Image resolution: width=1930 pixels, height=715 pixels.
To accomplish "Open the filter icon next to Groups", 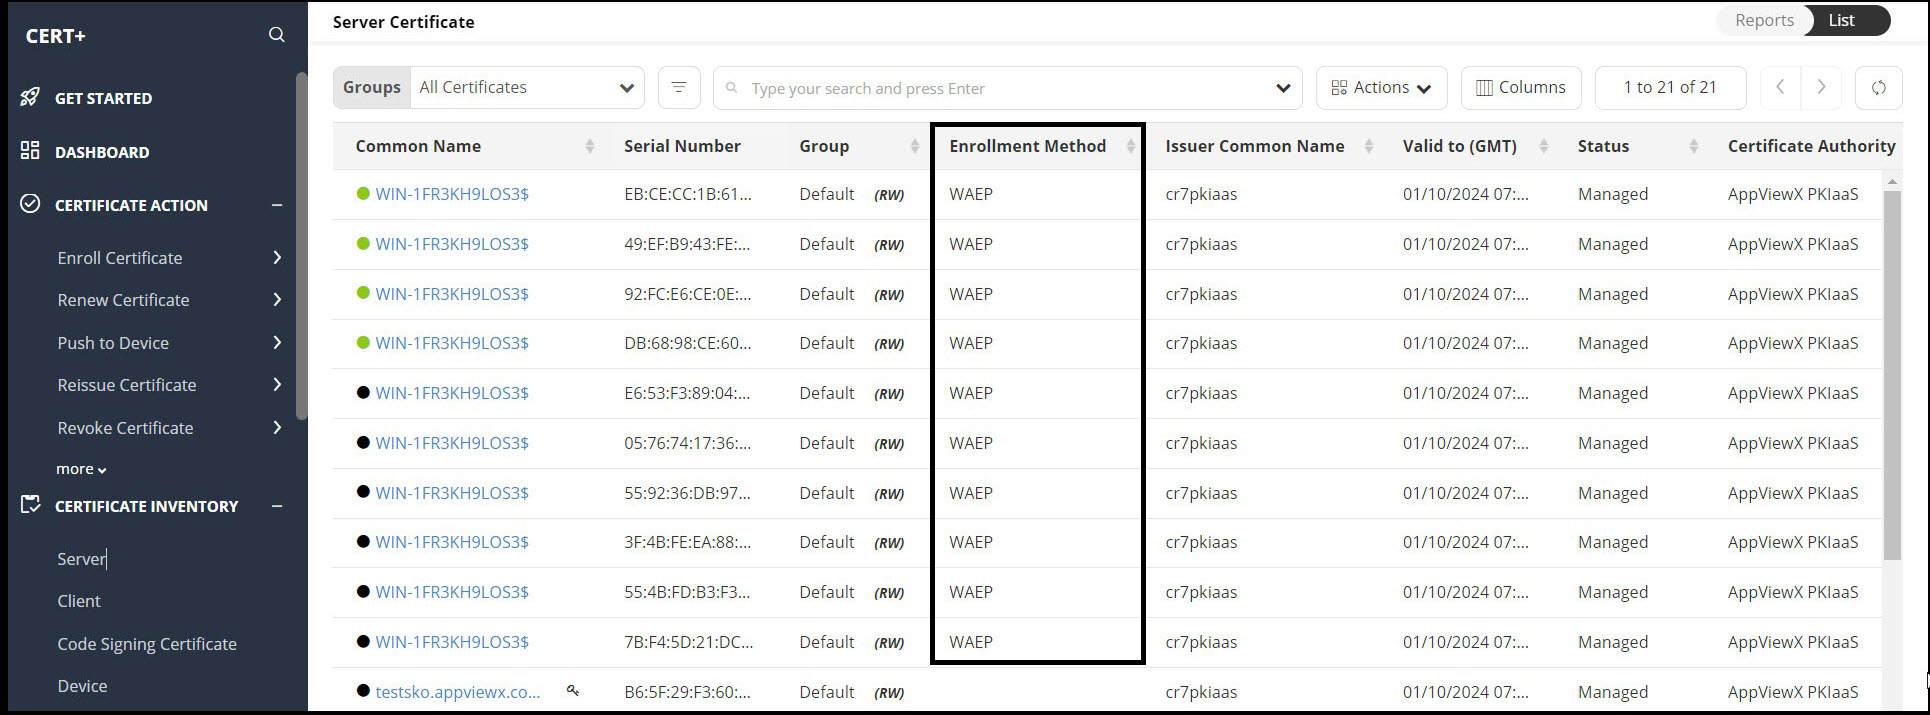I will coord(679,88).
